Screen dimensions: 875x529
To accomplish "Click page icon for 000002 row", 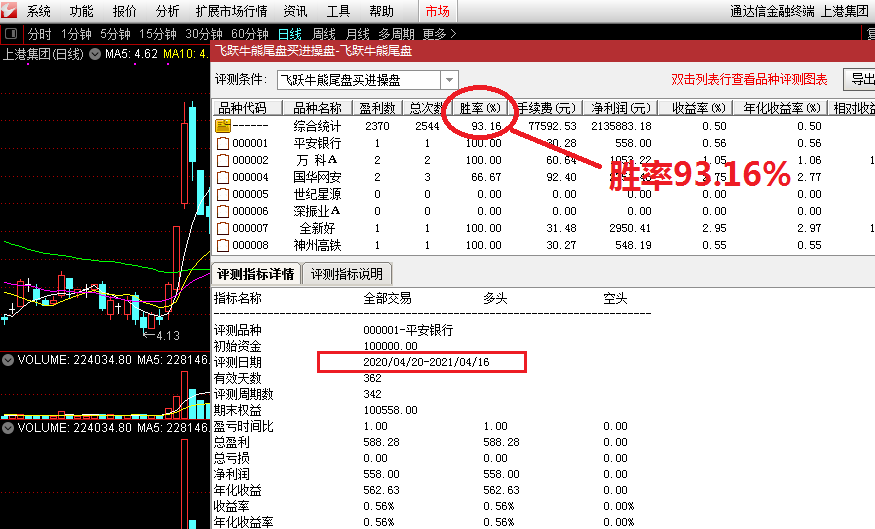I will coord(223,161).
